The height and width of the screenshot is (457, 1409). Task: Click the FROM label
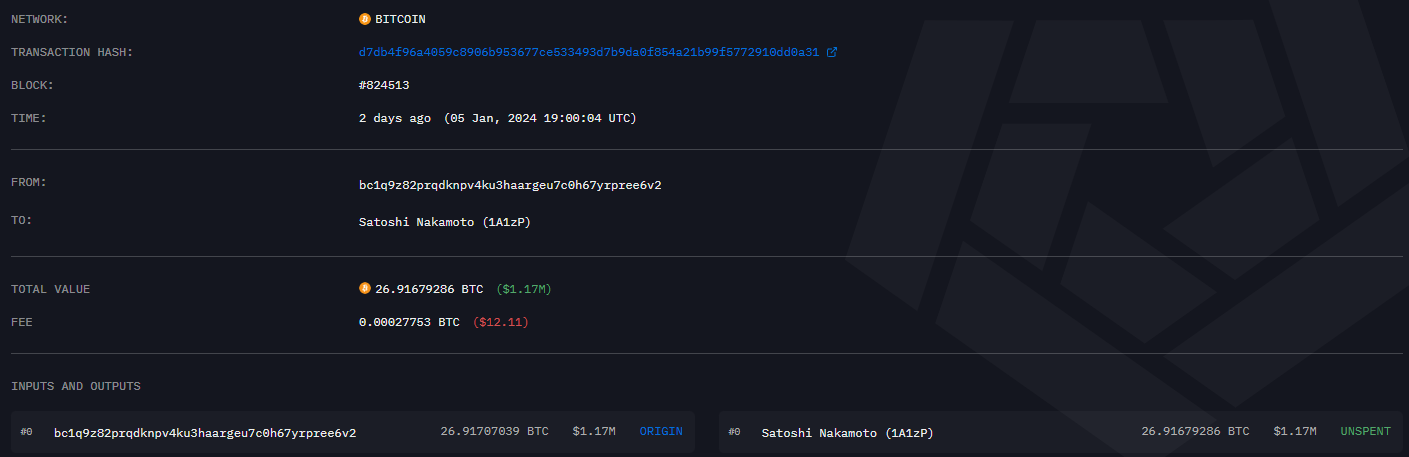coord(29,182)
